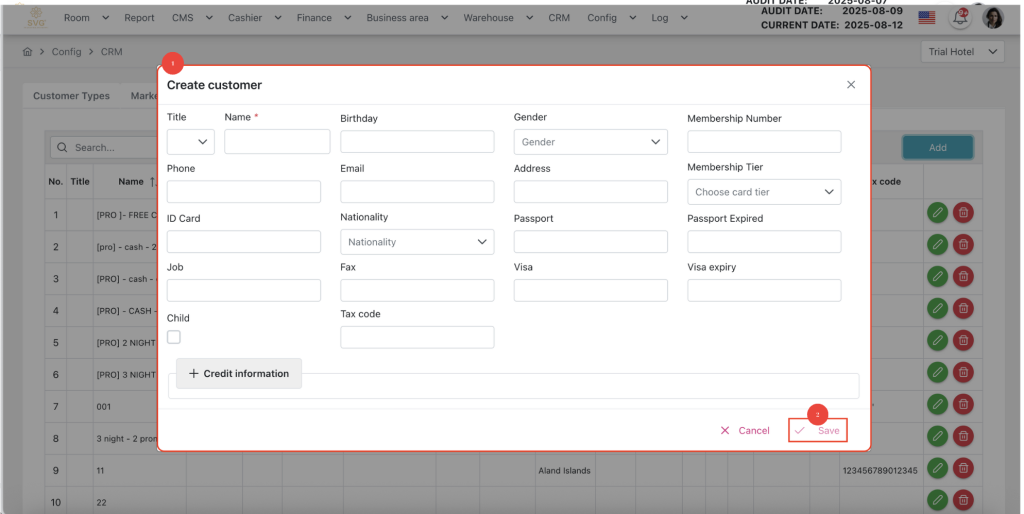Screen dimensions: 1024x514
Task: Close the Create customer dialog with X
Action: click(851, 85)
